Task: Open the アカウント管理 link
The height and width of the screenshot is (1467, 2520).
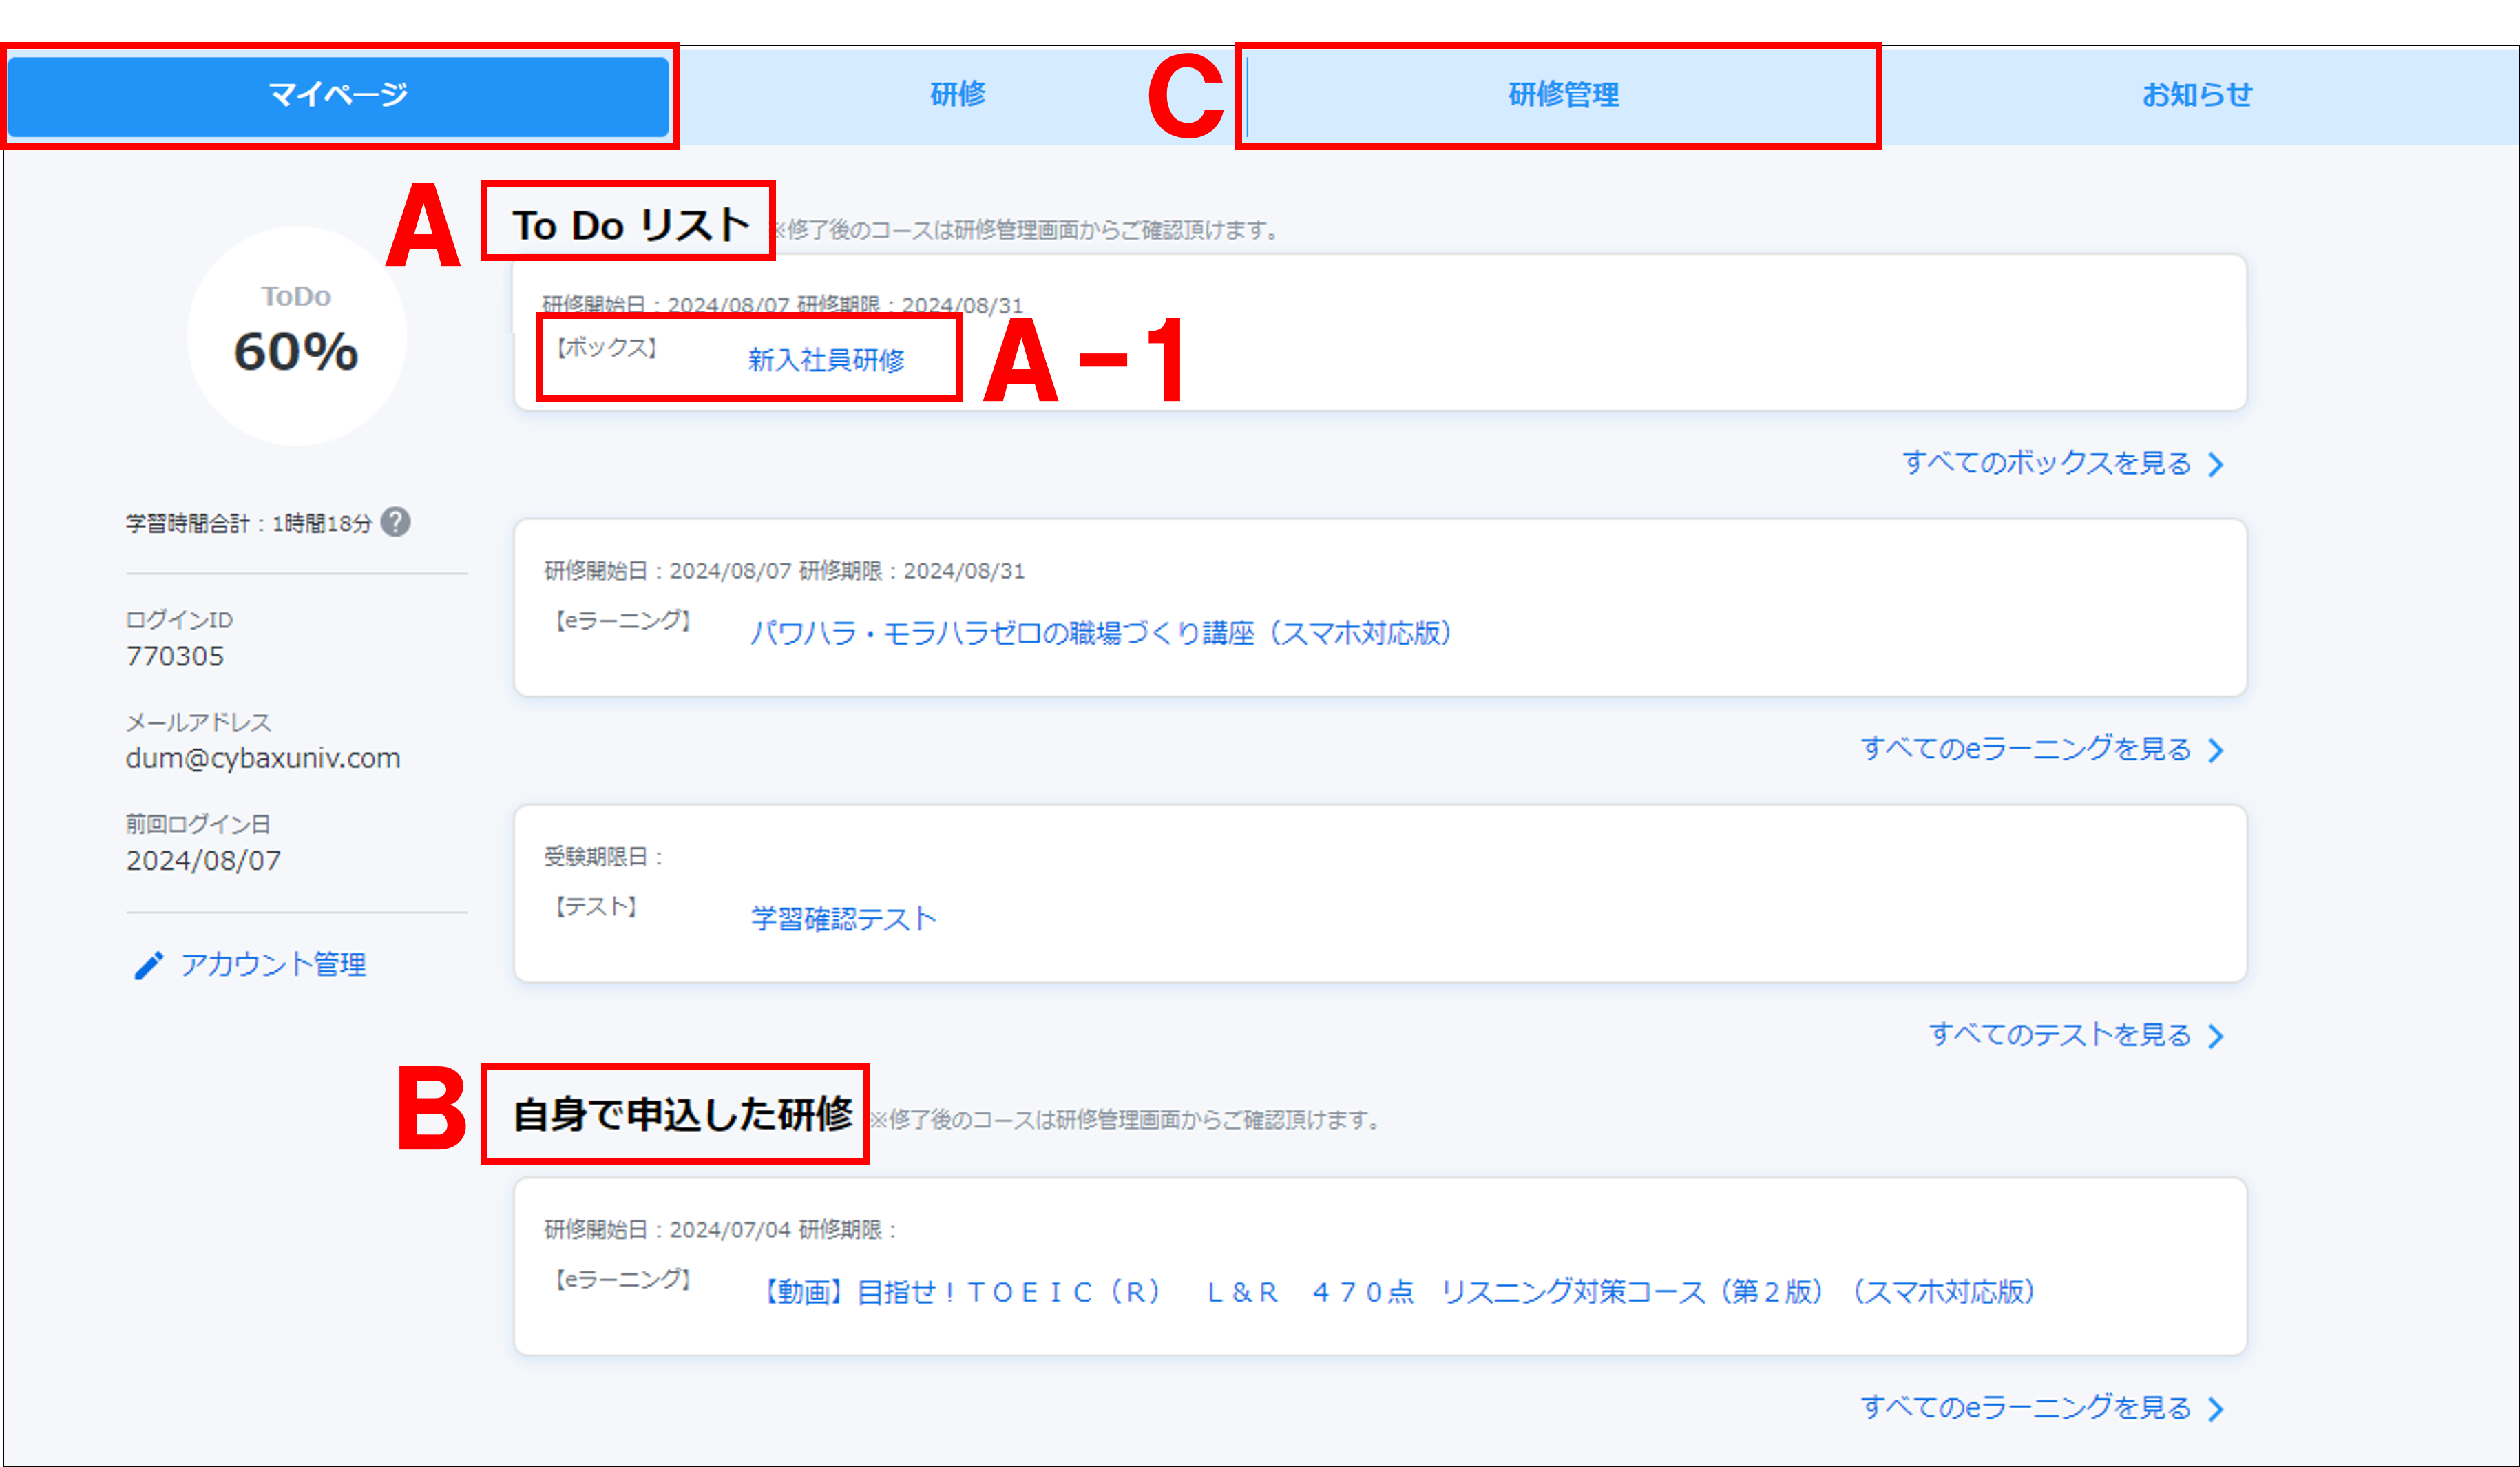Action: pyautogui.click(x=272, y=965)
